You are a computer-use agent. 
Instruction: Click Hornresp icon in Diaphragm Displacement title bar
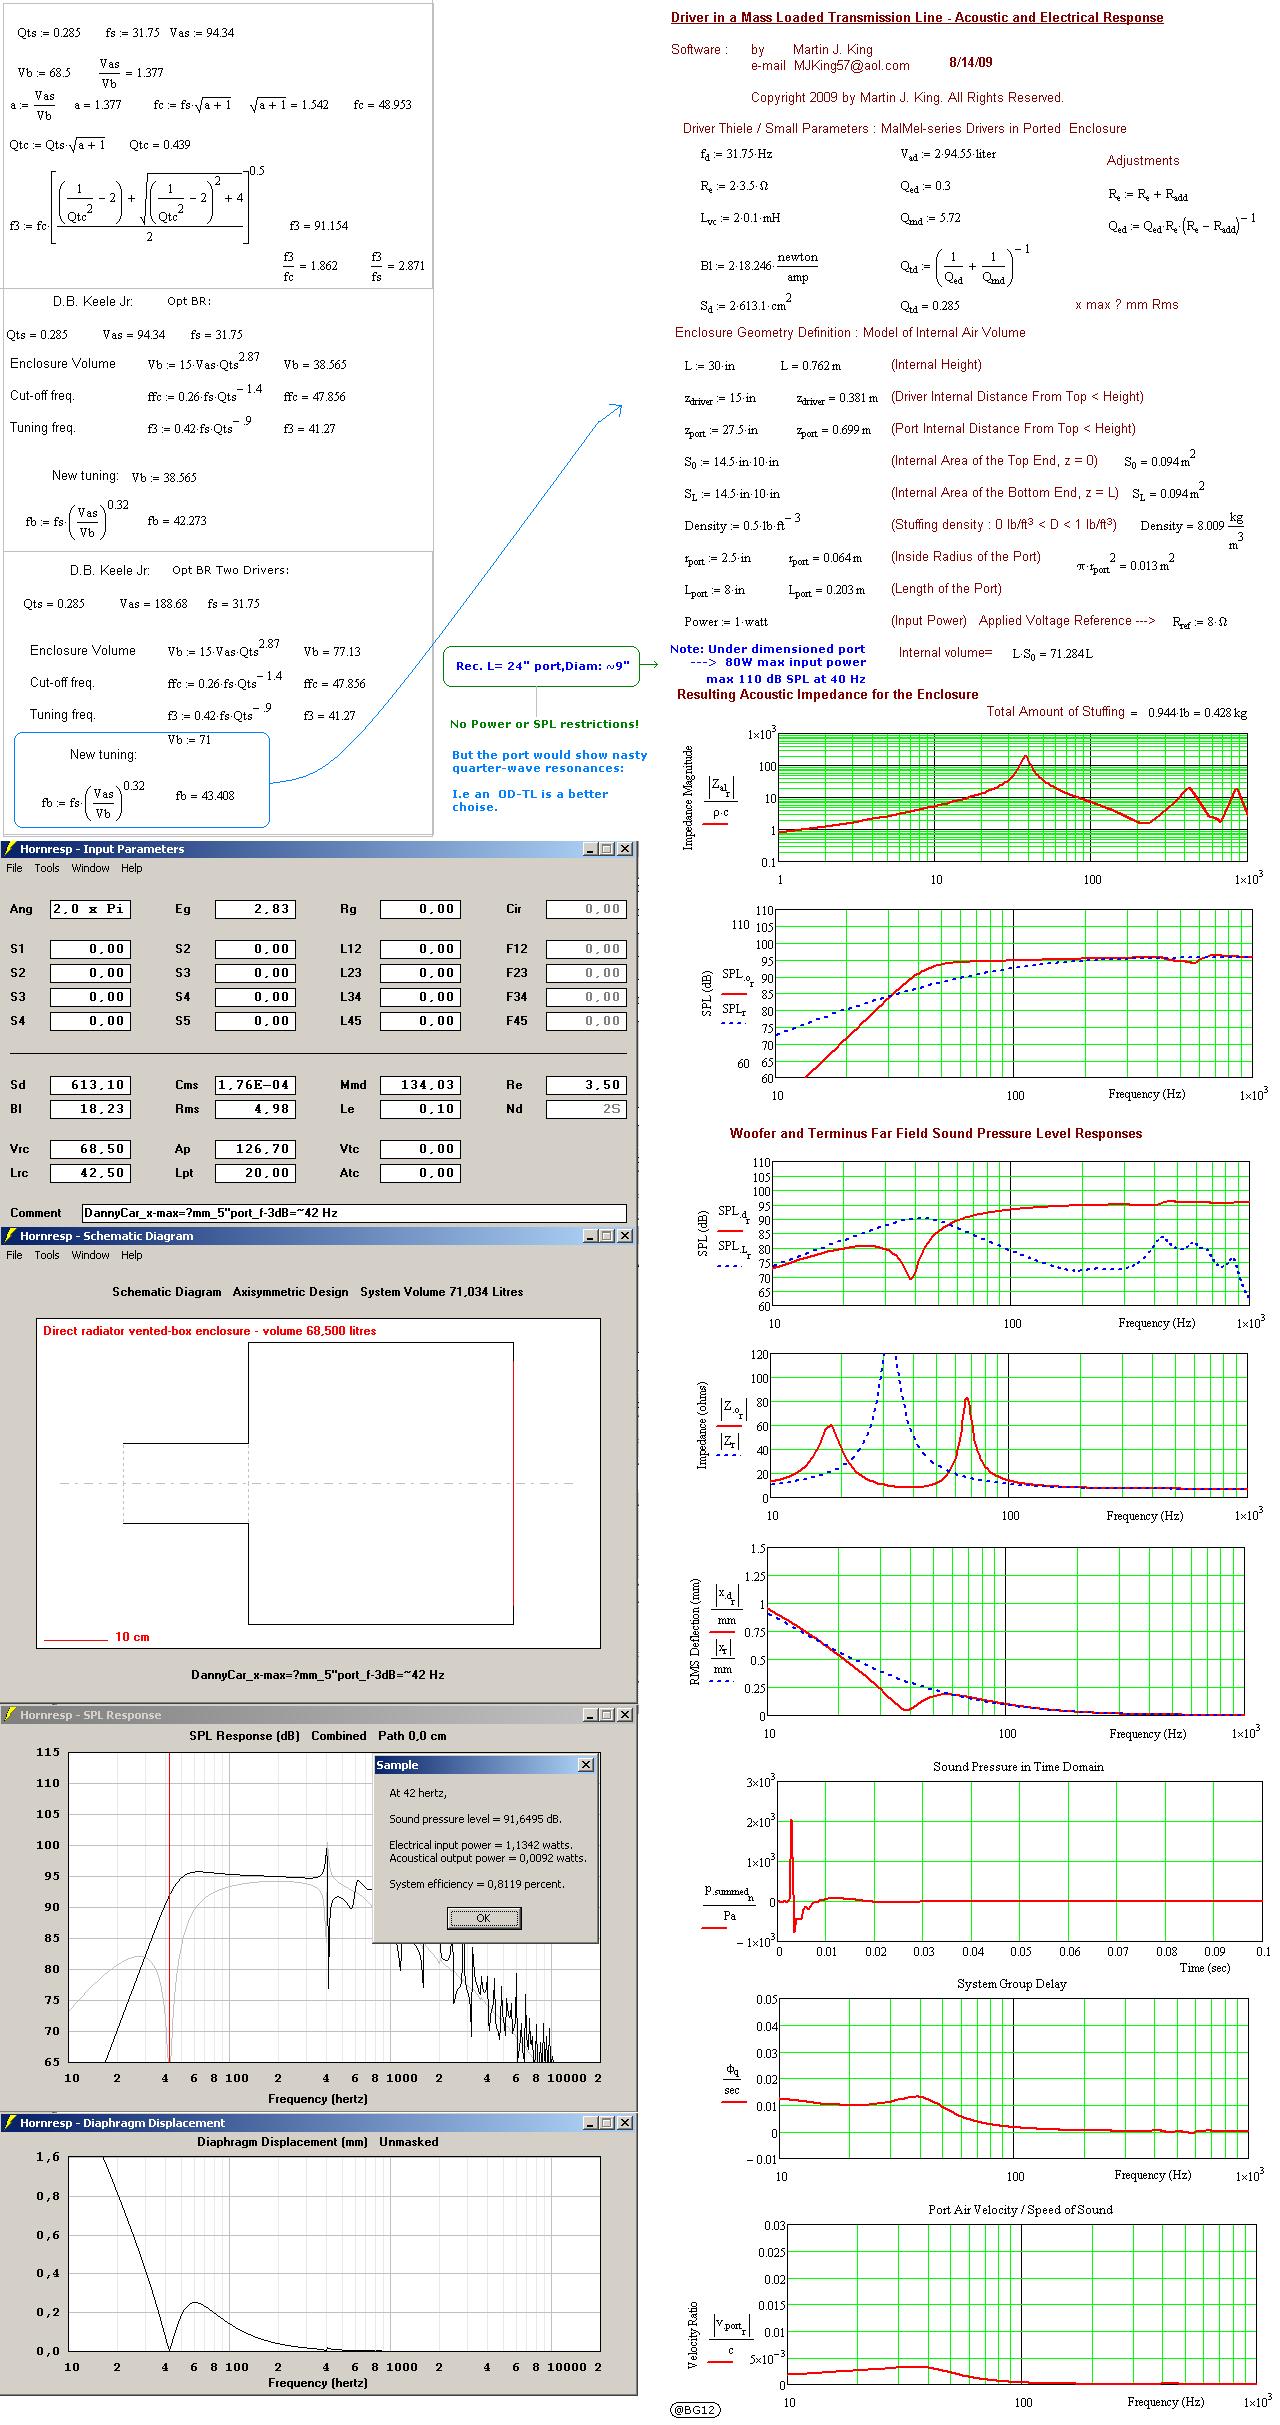[x=10, y=2122]
